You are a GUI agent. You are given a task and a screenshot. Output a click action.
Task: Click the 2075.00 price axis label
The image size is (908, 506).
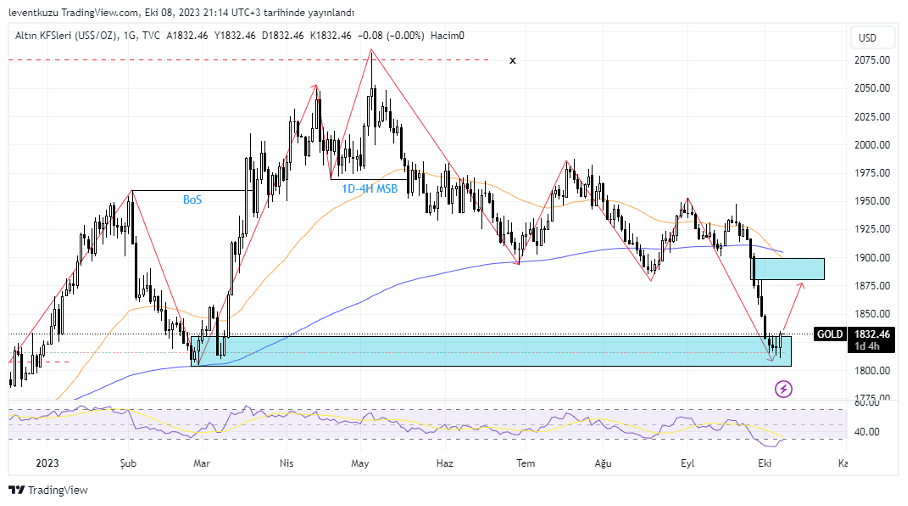(872, 60)
